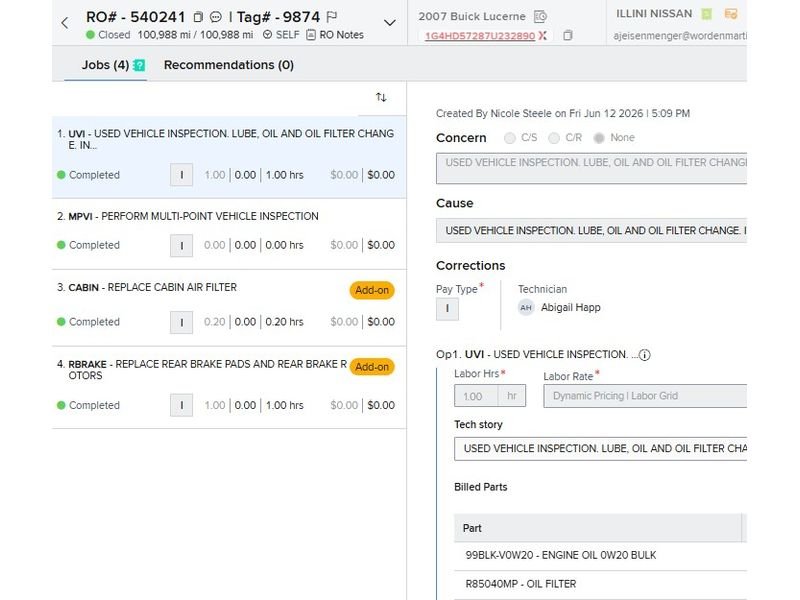The width and height of the screenshot is (800, 600).
Task: Click the ajeisenmenger email address
Action: [680, 36]
